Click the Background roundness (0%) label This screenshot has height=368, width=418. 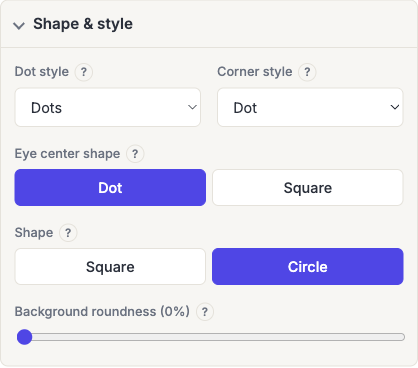coord(102,312)
